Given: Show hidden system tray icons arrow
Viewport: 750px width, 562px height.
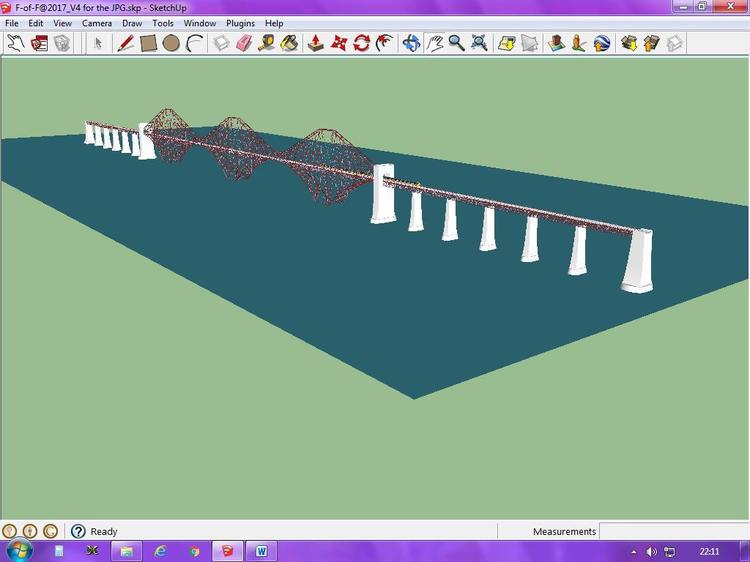Looking at the screenshot, I should click(x=635, y=551).
